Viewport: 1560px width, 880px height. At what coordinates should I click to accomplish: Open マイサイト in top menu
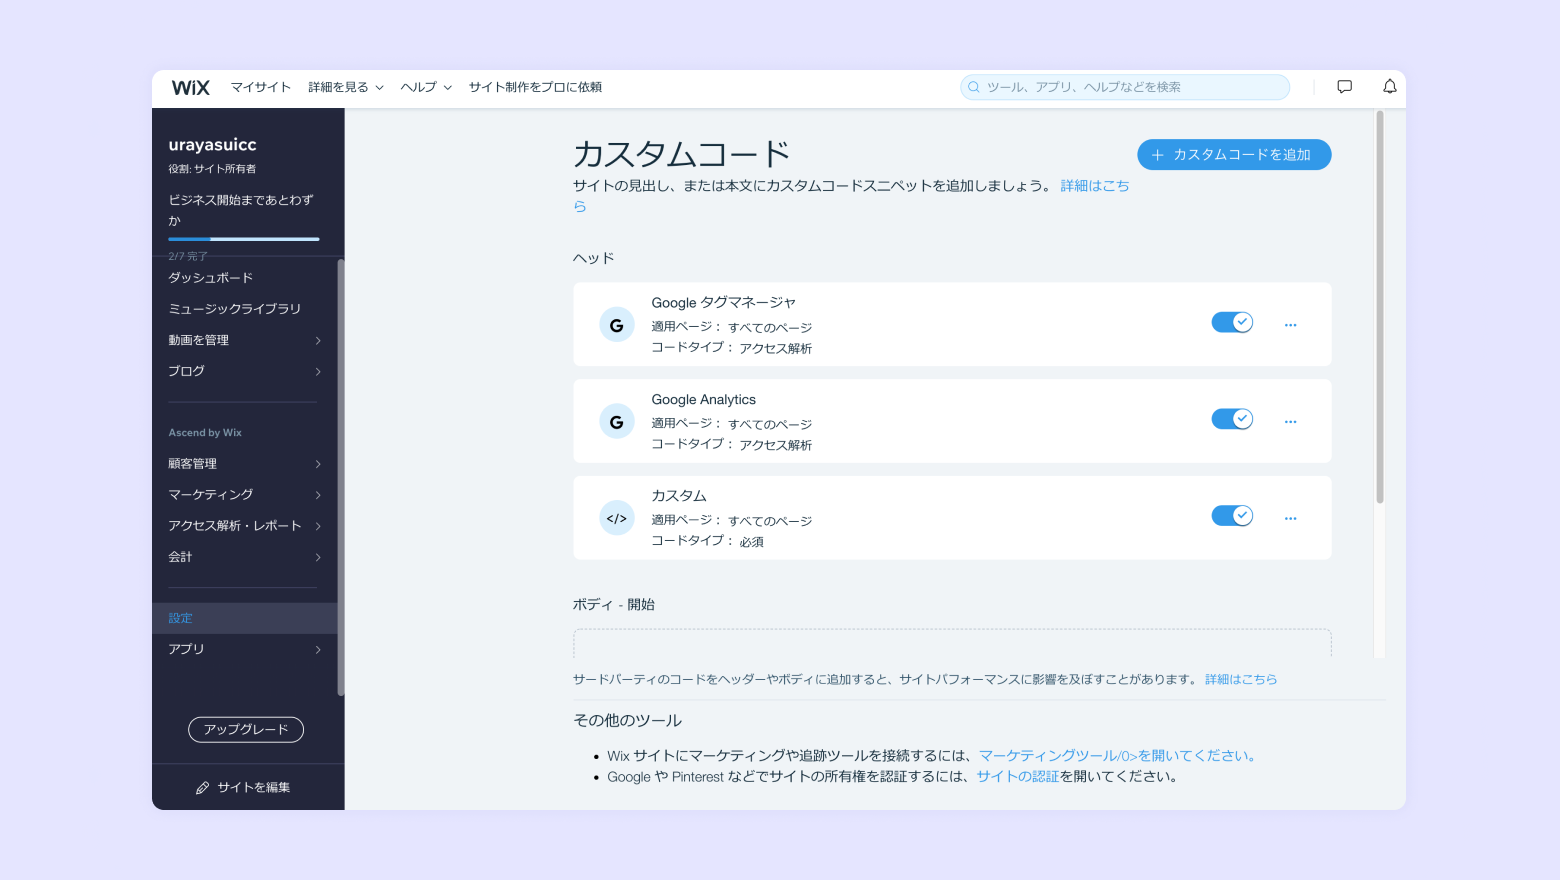(x=261, y=87)
